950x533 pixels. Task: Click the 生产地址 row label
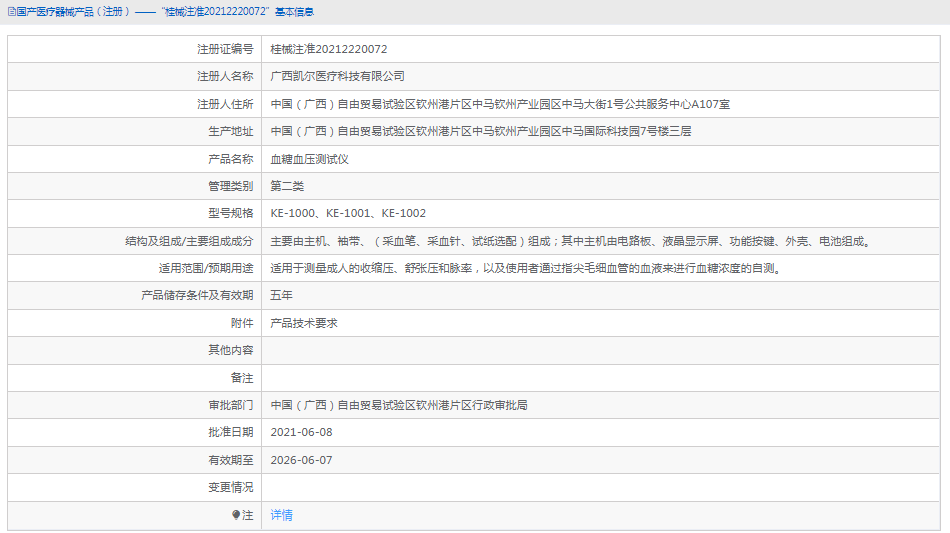[x=230, y=131]
